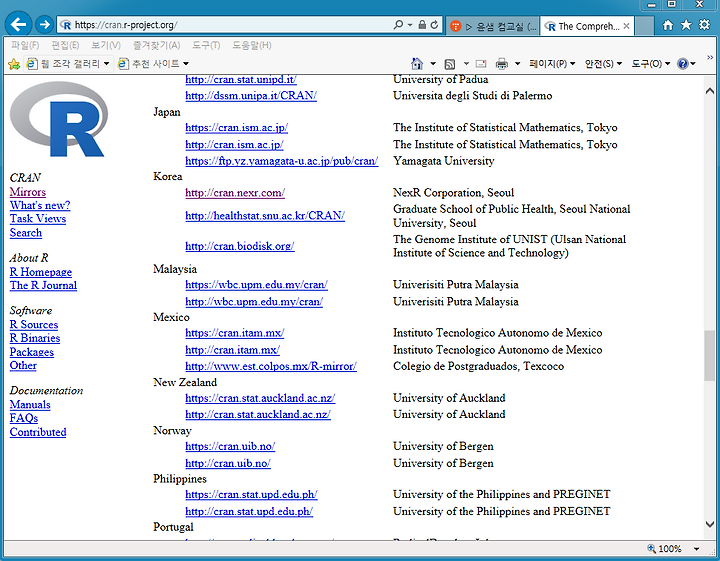Open the Task Views link
Screen dimensions: 720x561
pos(38,219)
